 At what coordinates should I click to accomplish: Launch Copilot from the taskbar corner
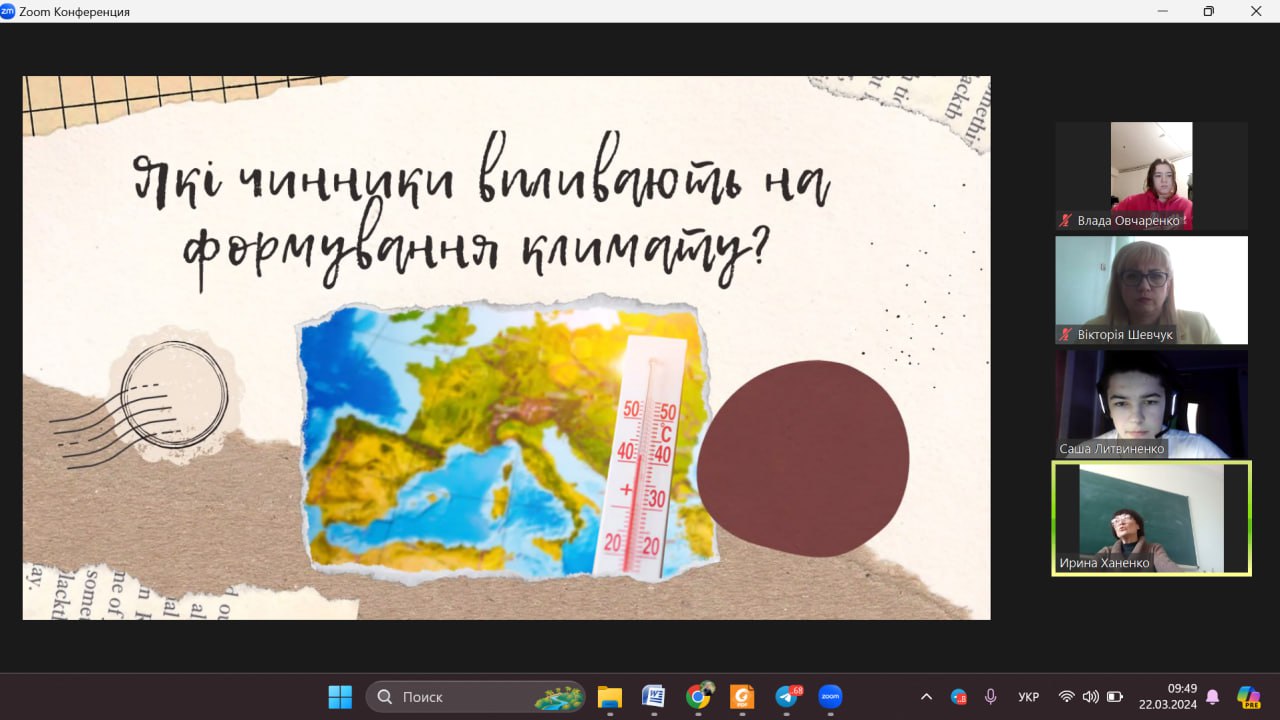point(1248,697)
